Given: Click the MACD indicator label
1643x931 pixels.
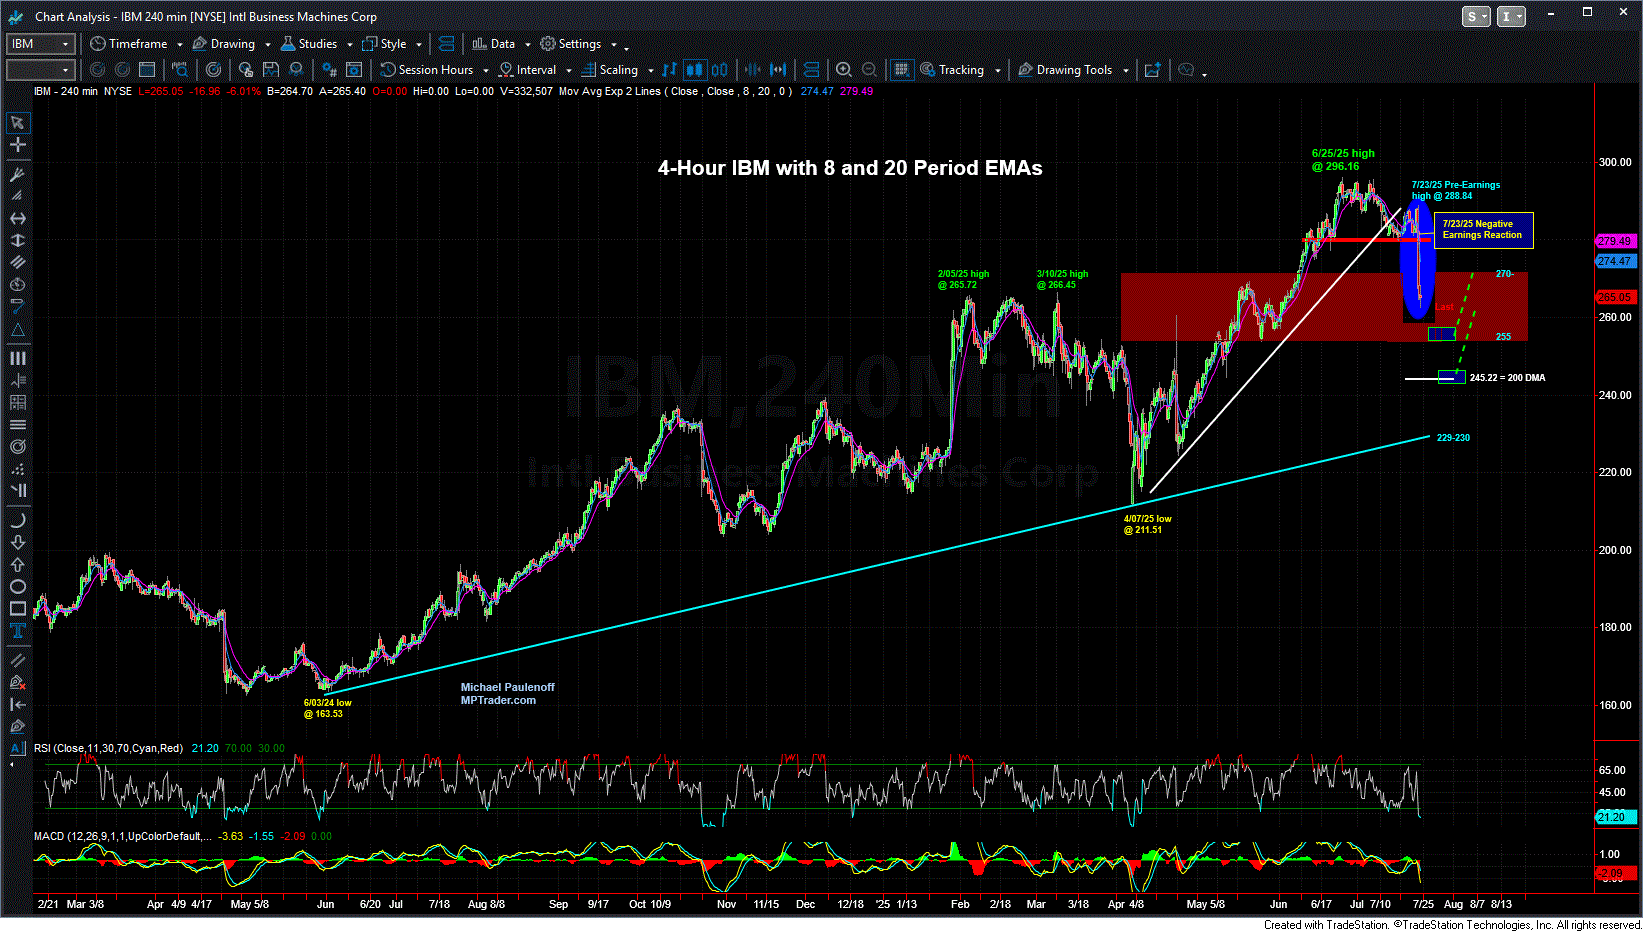Looking at the screenshot, I should pos(123,836).
